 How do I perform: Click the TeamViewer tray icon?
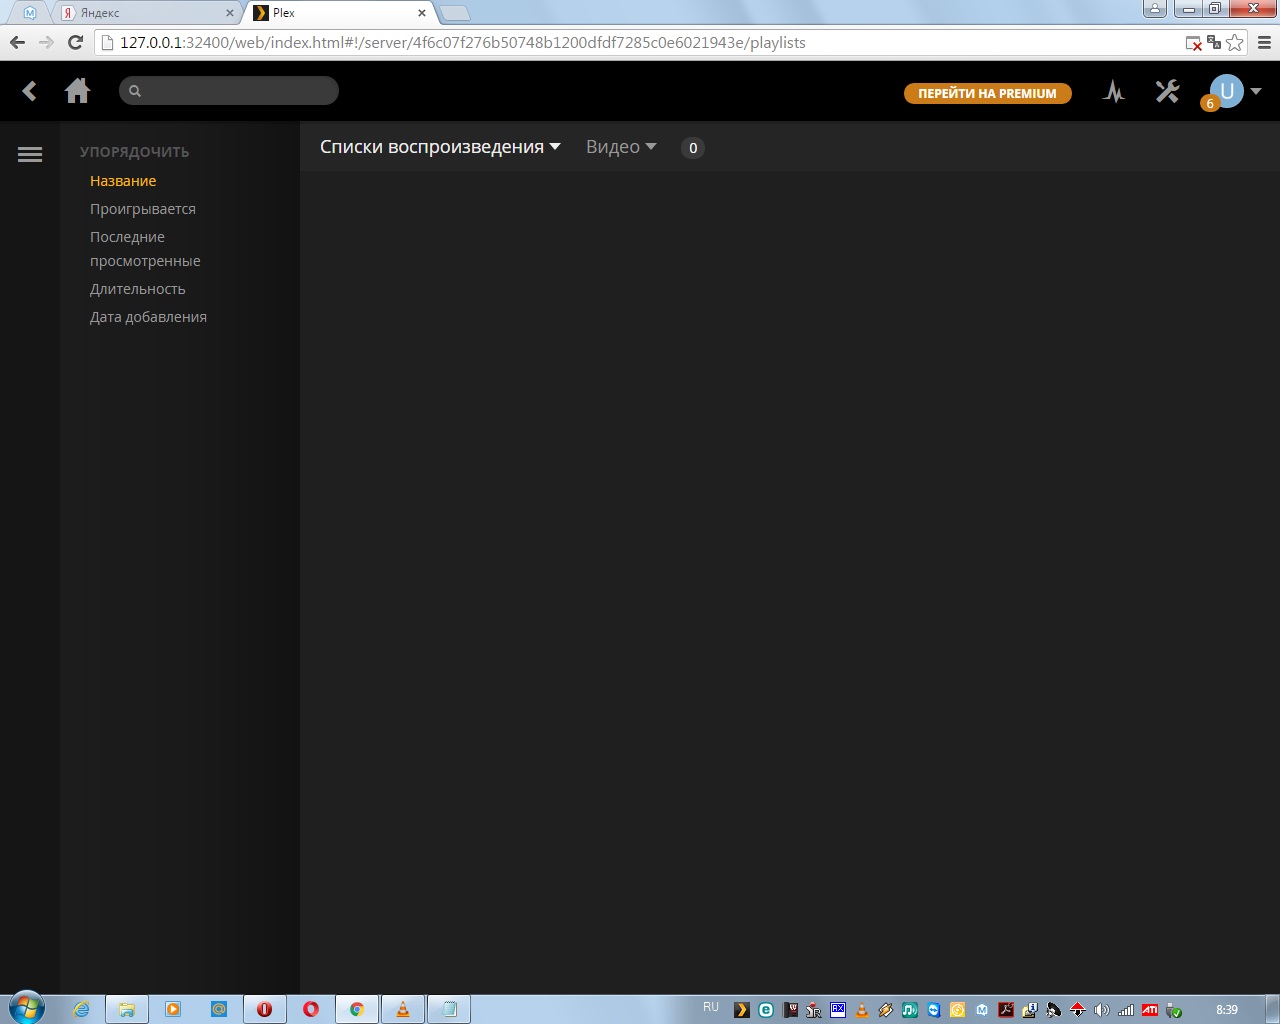pos(934,1009)
